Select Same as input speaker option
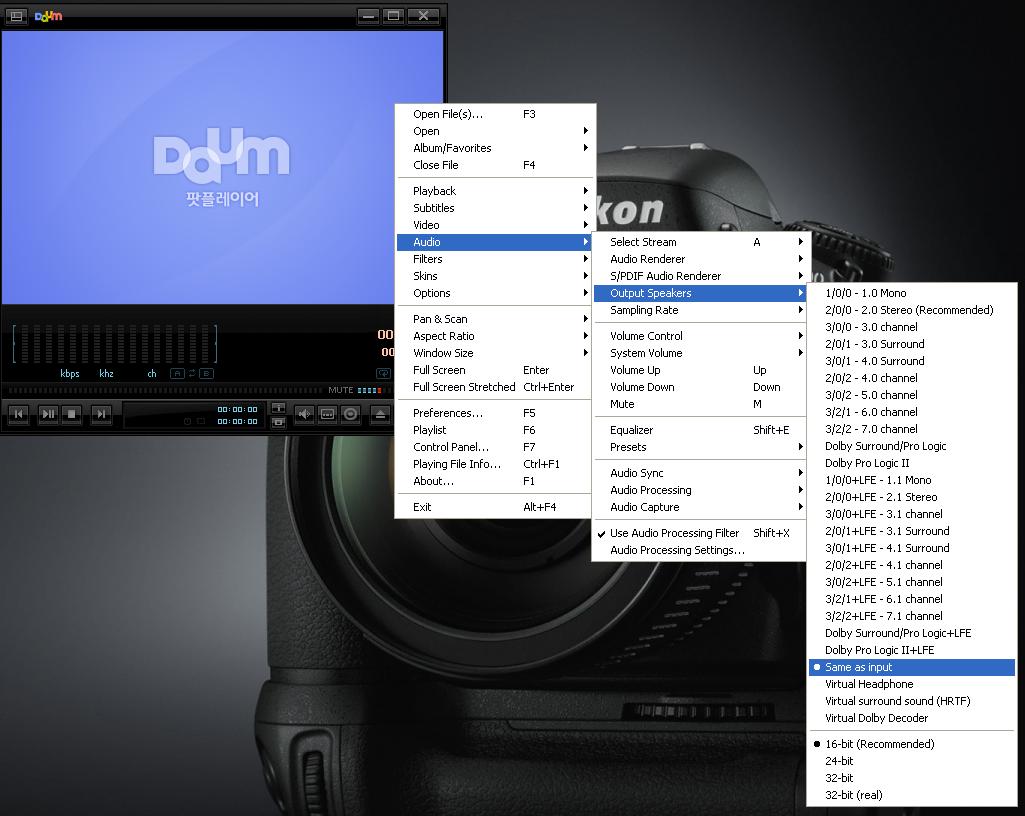Viewport: 1025px width, 816px height. tap(912, 667)
